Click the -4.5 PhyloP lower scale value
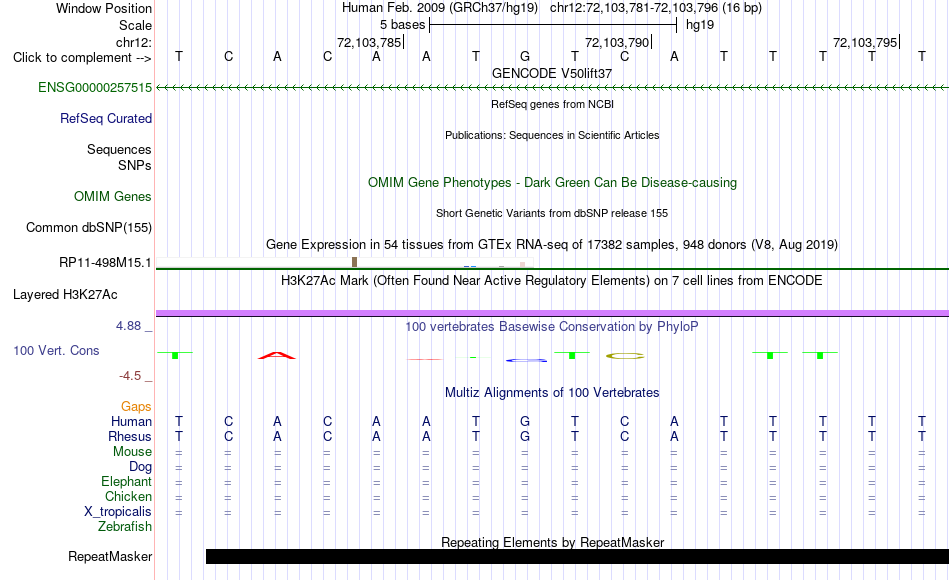This screenshot has height=580, width=950. coord(130,376)
